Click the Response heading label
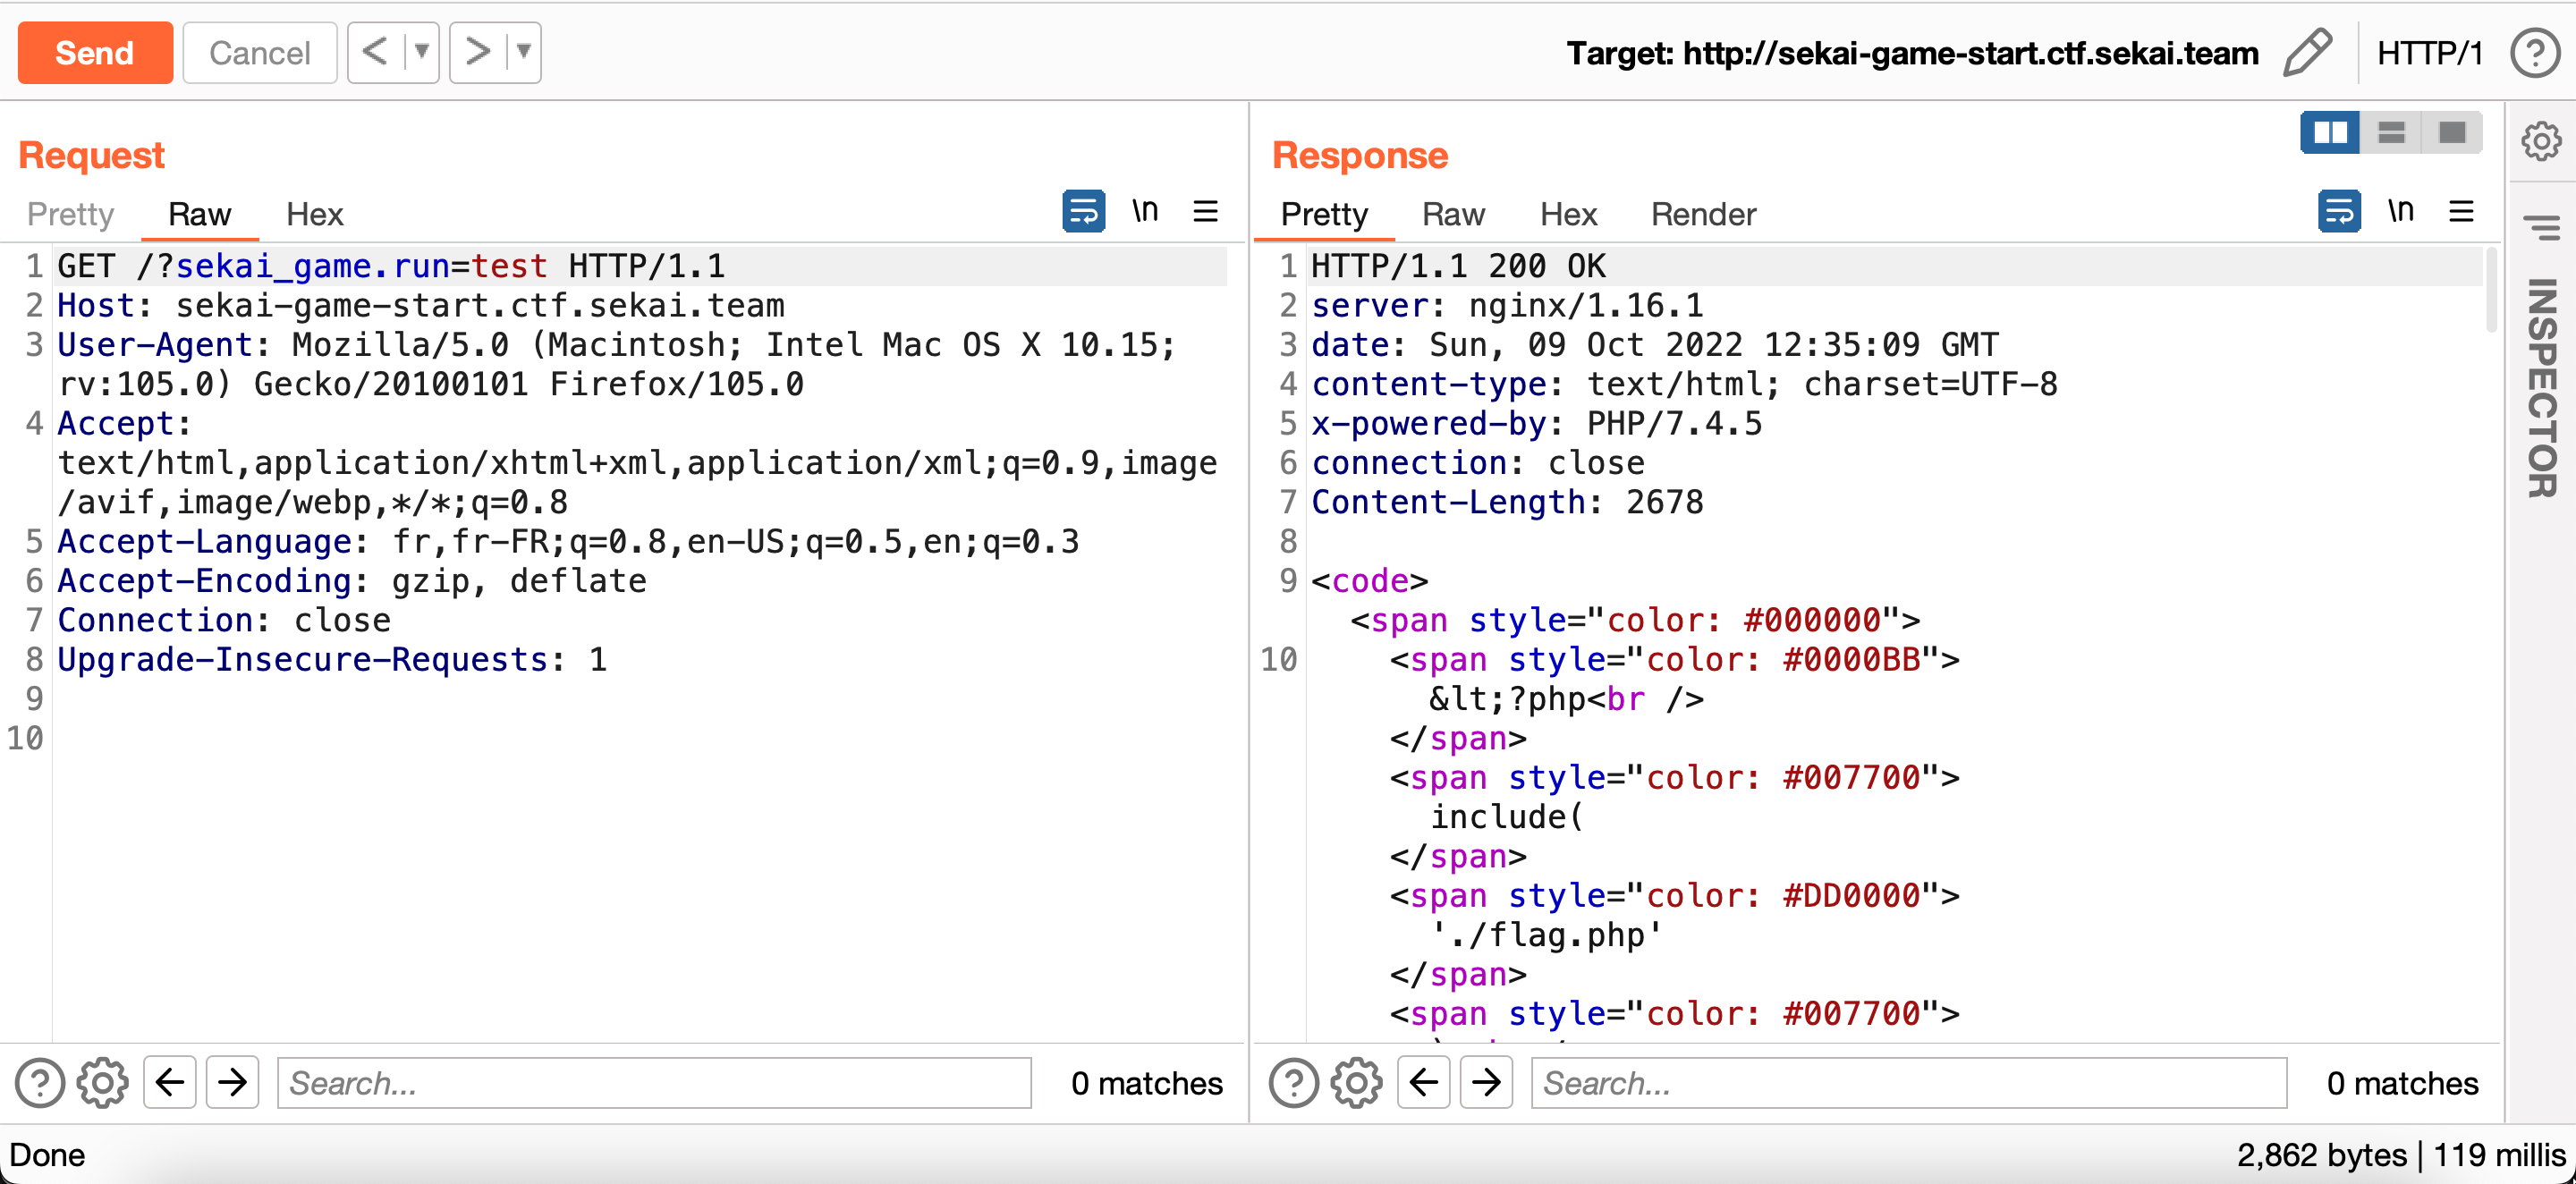The width and height of the screenshot is (2576, 1184). pyautogui.click(x=1360, y=155)
